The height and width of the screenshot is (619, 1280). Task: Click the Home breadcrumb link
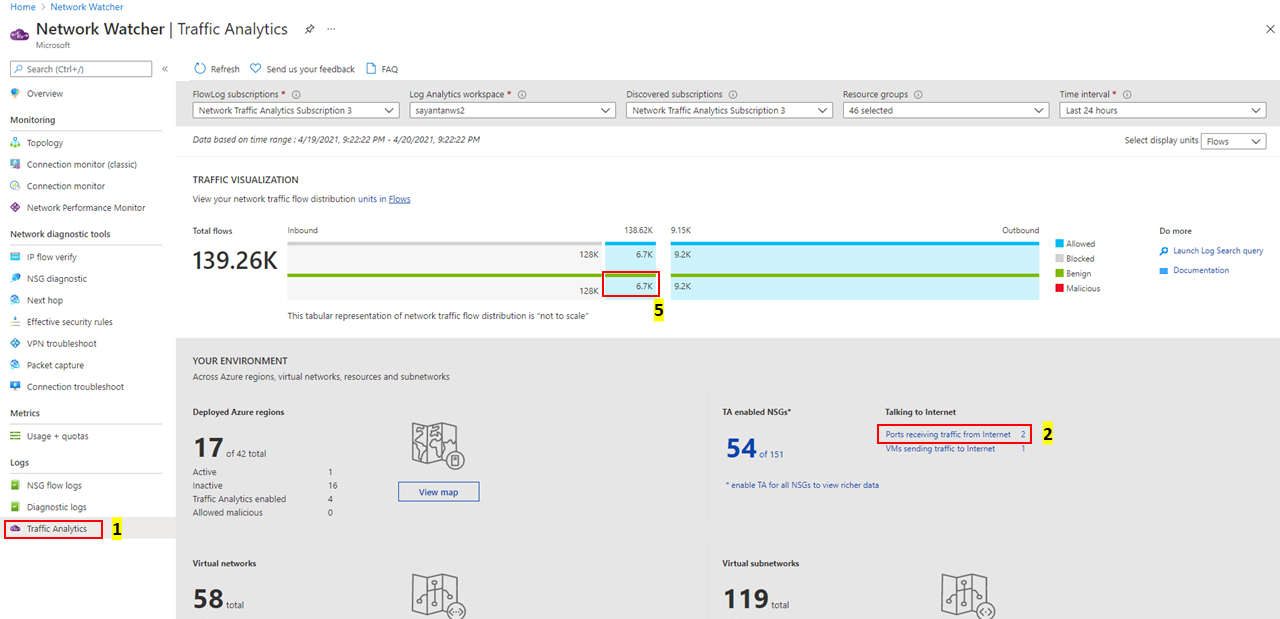click(x=22, y=7)
